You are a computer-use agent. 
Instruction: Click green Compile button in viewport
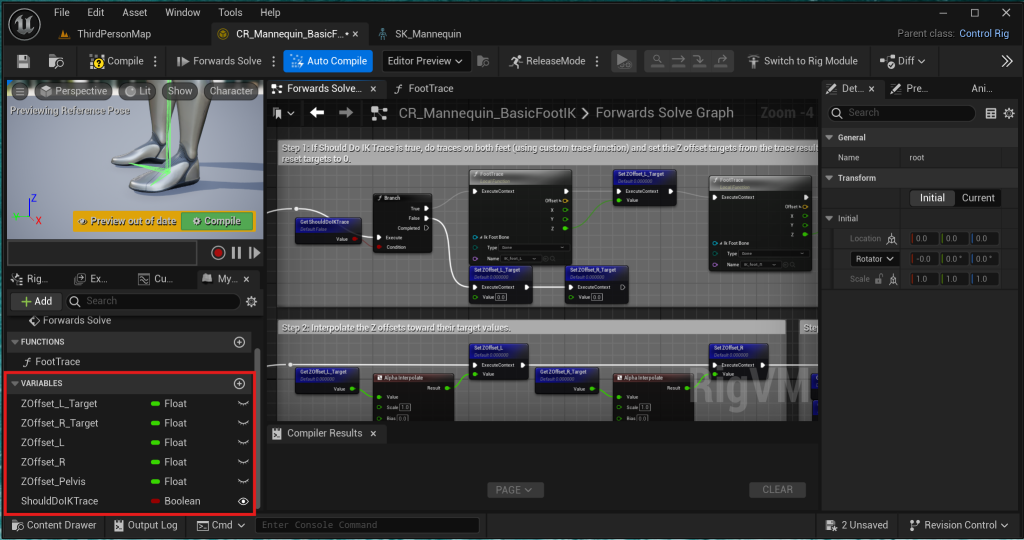(x=217, y=221)
